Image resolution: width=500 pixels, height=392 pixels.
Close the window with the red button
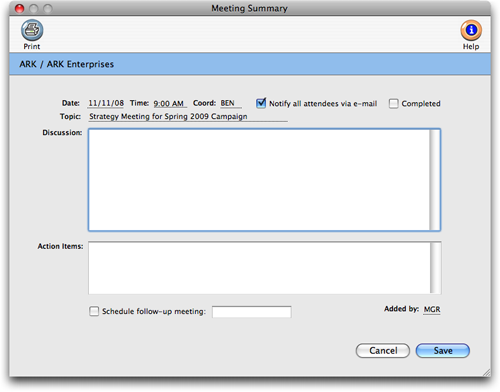coord(20,8)
